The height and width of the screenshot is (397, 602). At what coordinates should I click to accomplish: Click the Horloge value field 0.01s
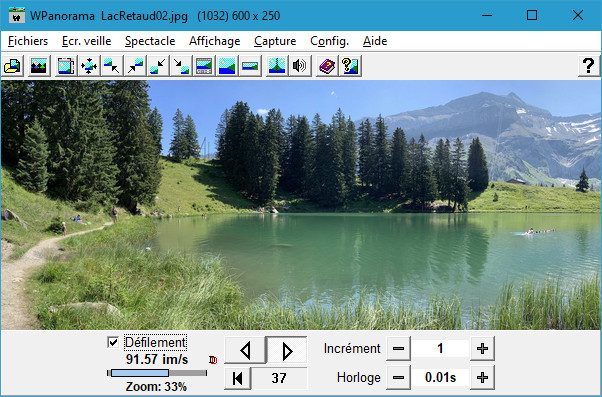[440, 377]
